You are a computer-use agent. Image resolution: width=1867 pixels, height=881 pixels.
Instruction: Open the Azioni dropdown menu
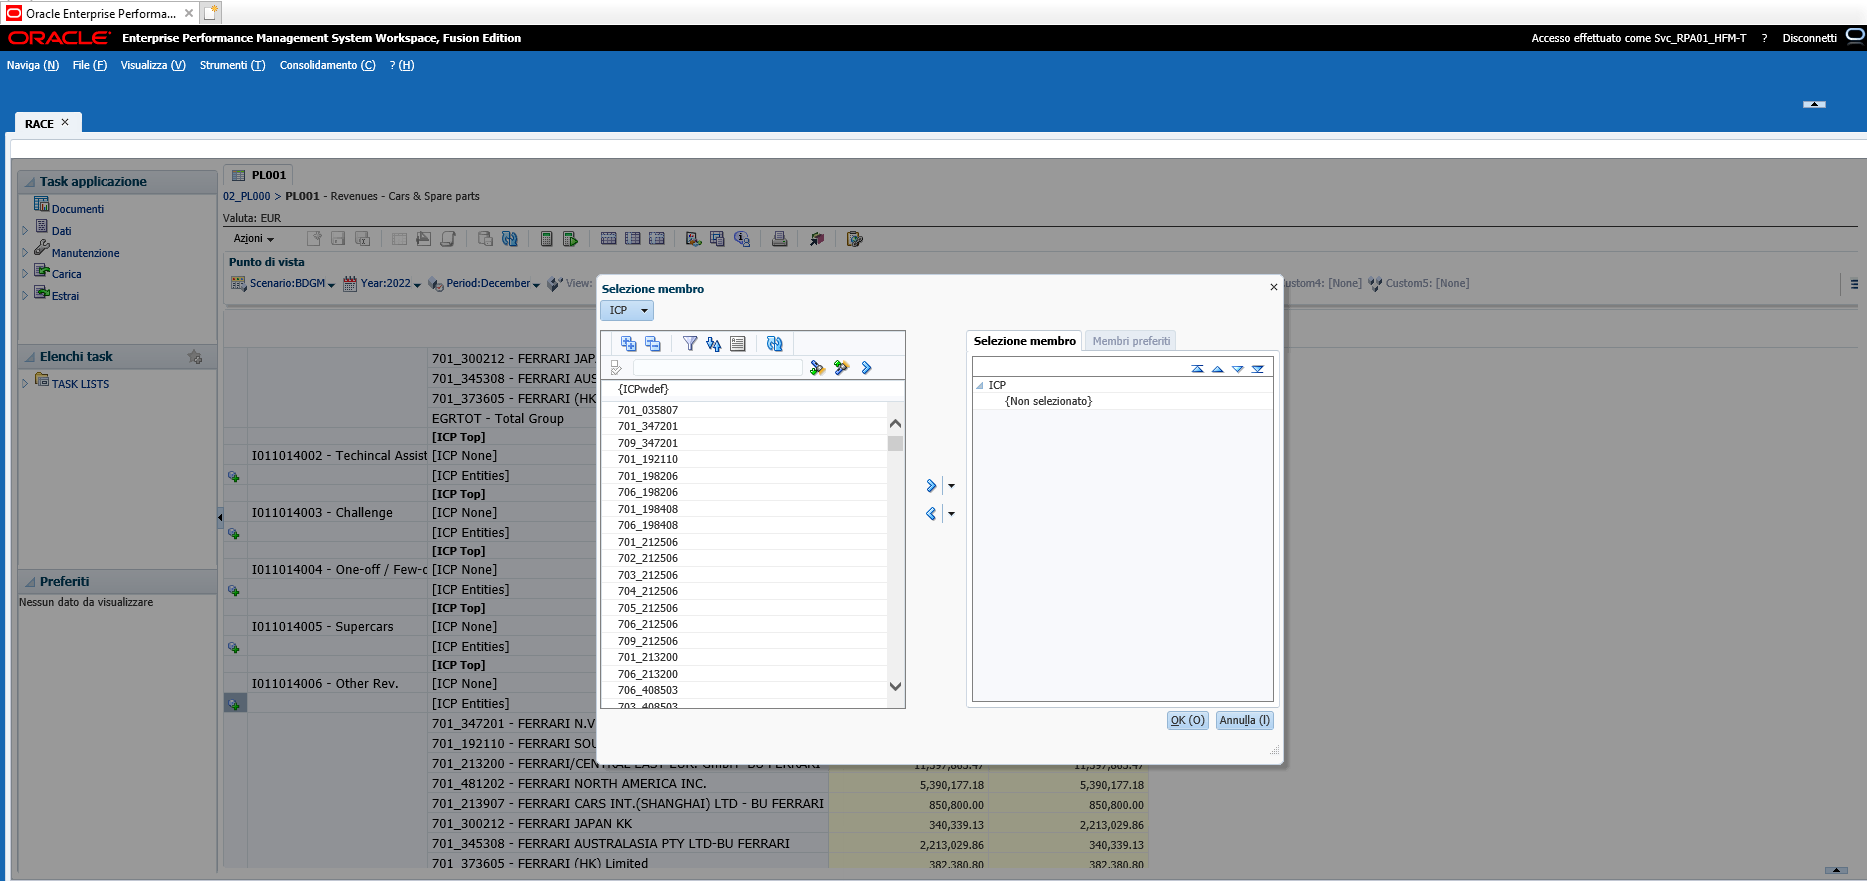click(x=254, y=239)
